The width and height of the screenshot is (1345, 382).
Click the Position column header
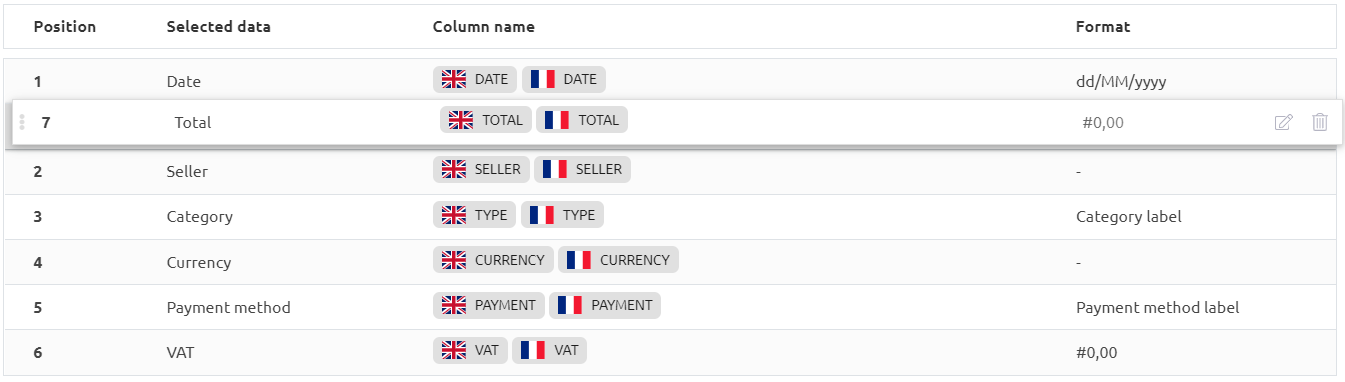(x=65, y=27)
